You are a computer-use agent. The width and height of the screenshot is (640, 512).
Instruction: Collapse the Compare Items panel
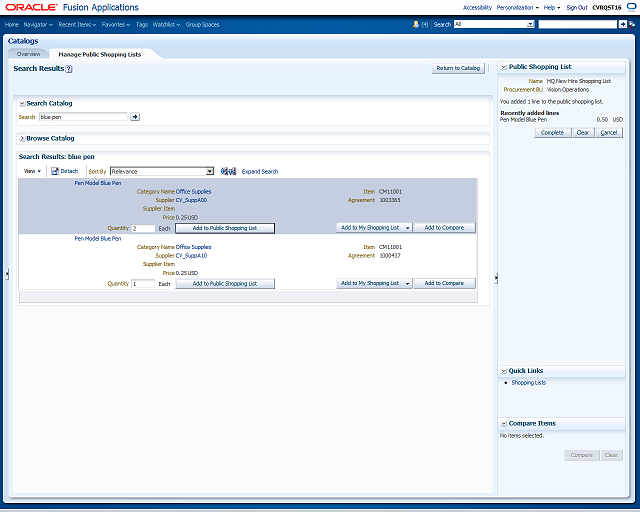(504, 424)
